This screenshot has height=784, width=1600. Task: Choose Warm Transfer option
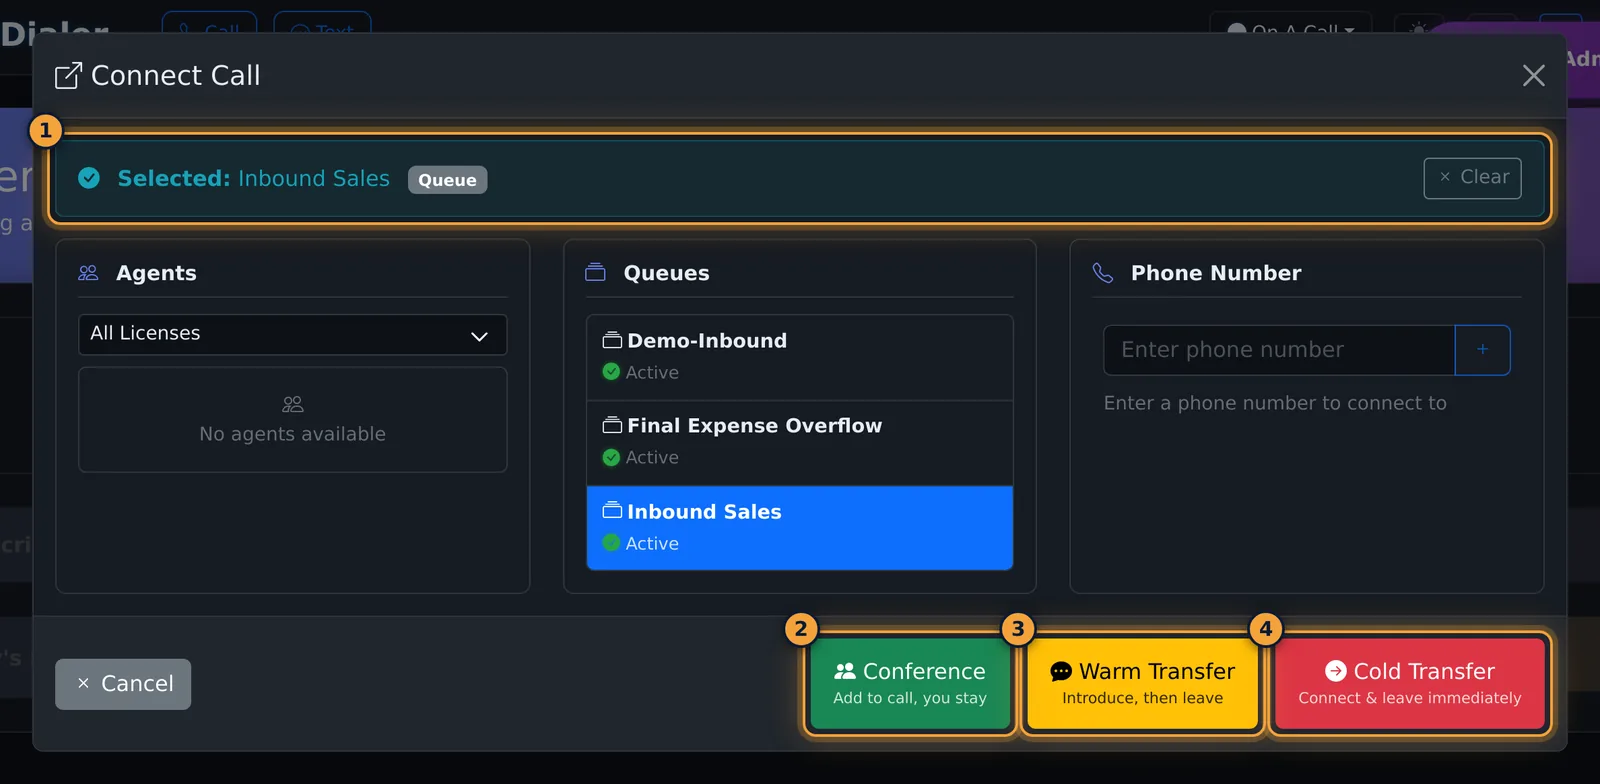[x=1142, y=683]
